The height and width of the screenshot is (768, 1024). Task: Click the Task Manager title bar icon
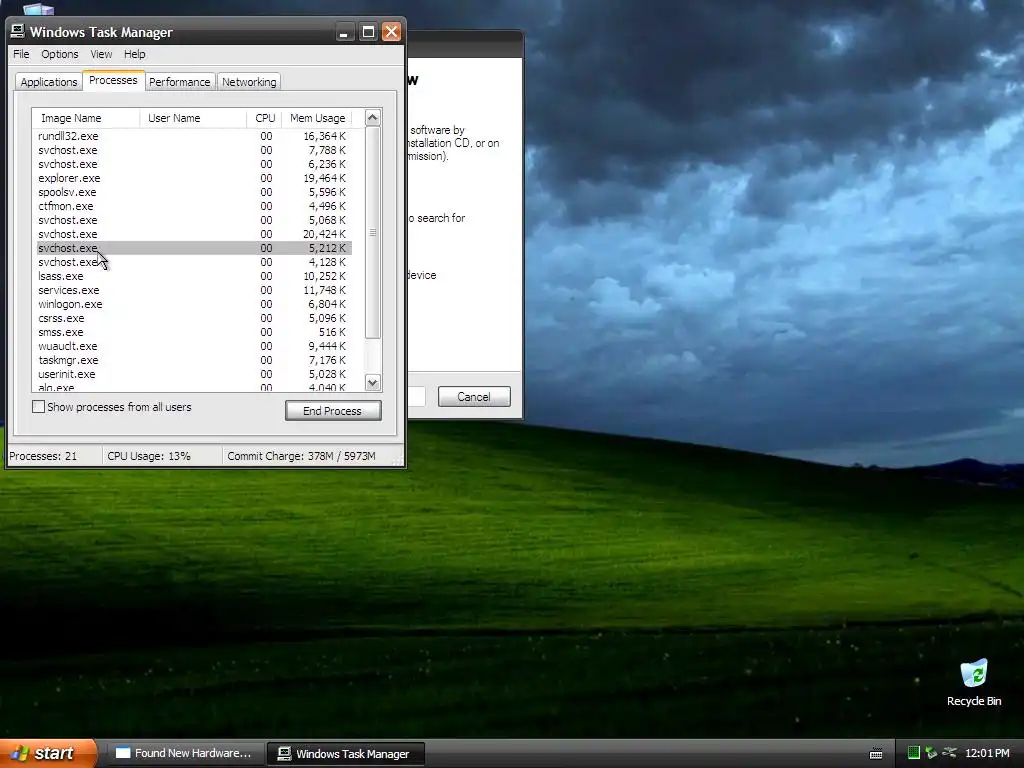tap(18, 31)
